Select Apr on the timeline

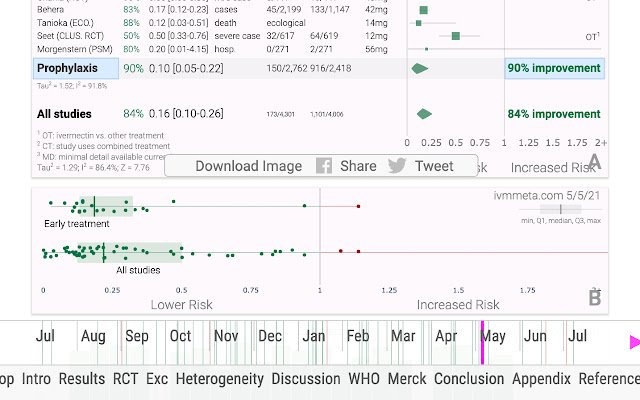(446, 336)
